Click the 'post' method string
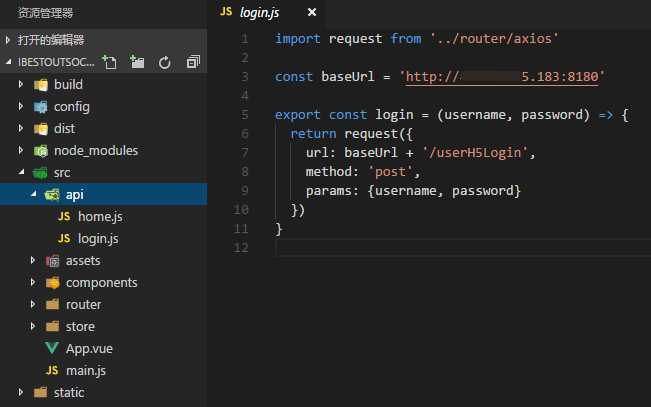 pos(391,172)
